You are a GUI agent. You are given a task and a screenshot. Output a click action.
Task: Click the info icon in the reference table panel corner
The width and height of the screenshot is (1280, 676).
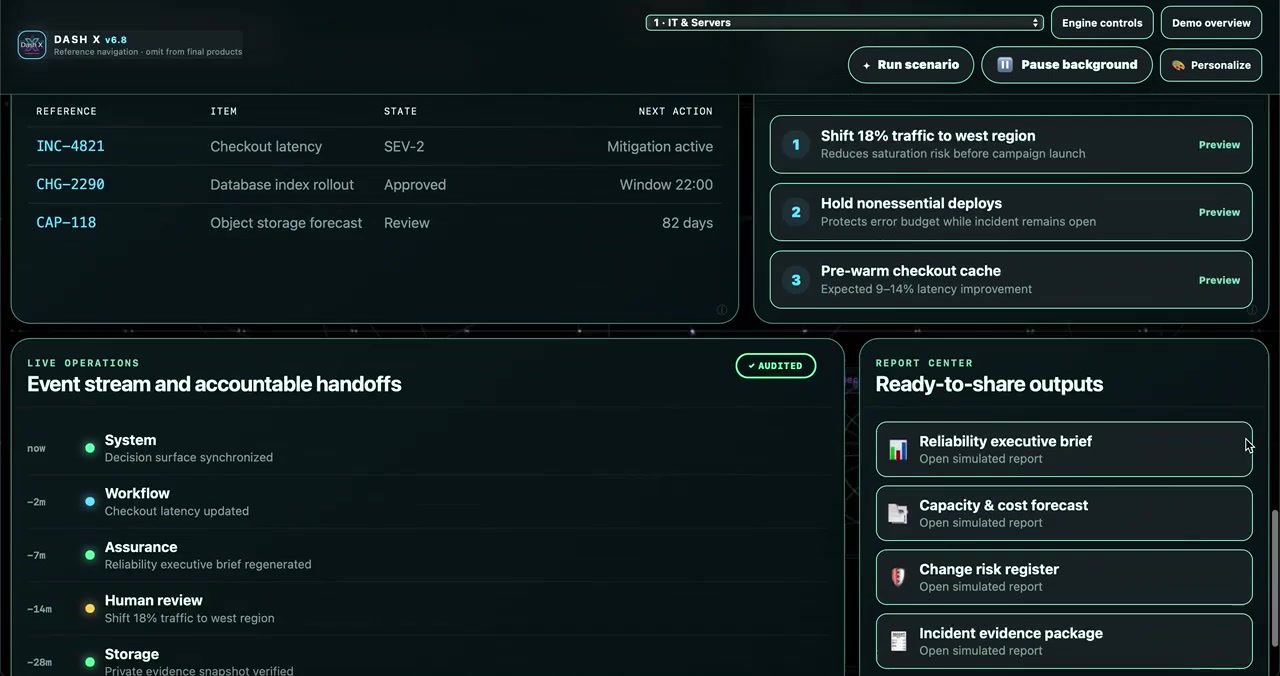coord(722,310)
